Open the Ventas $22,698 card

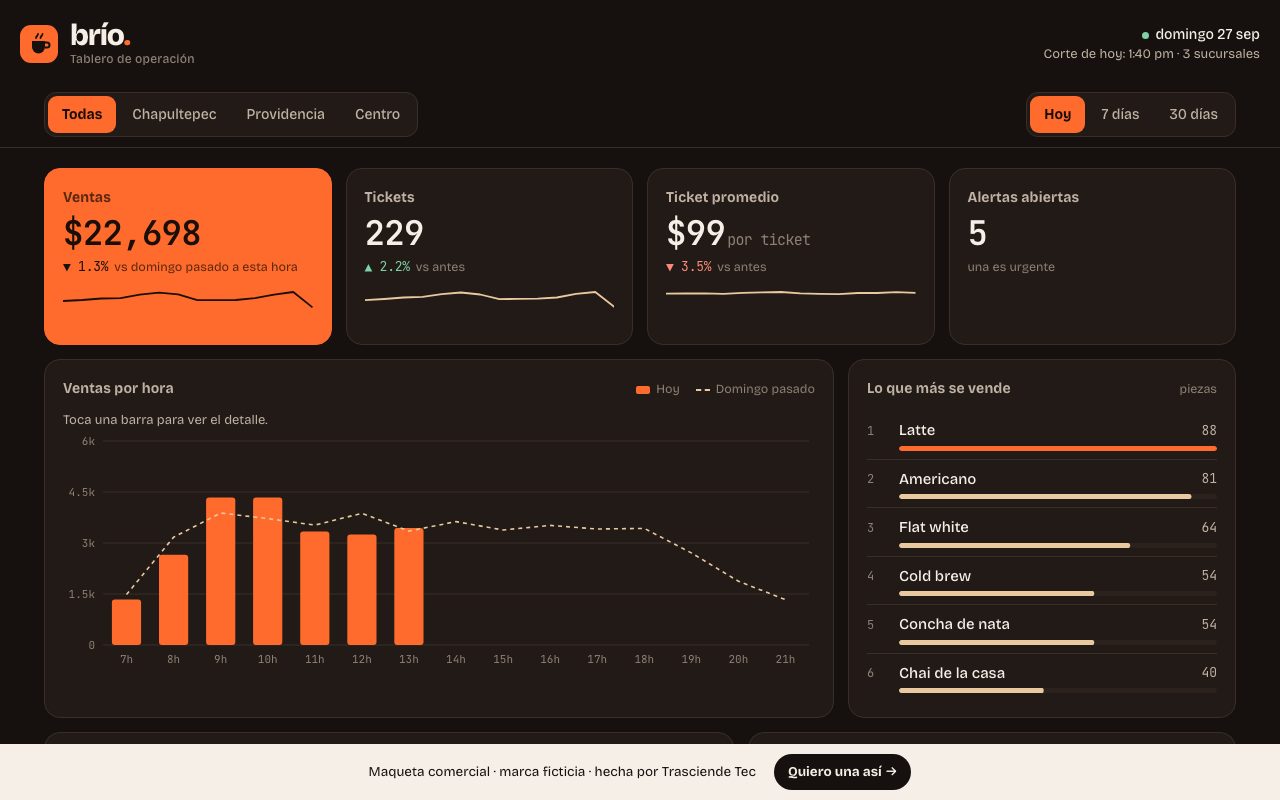click(x=188, y=256)
